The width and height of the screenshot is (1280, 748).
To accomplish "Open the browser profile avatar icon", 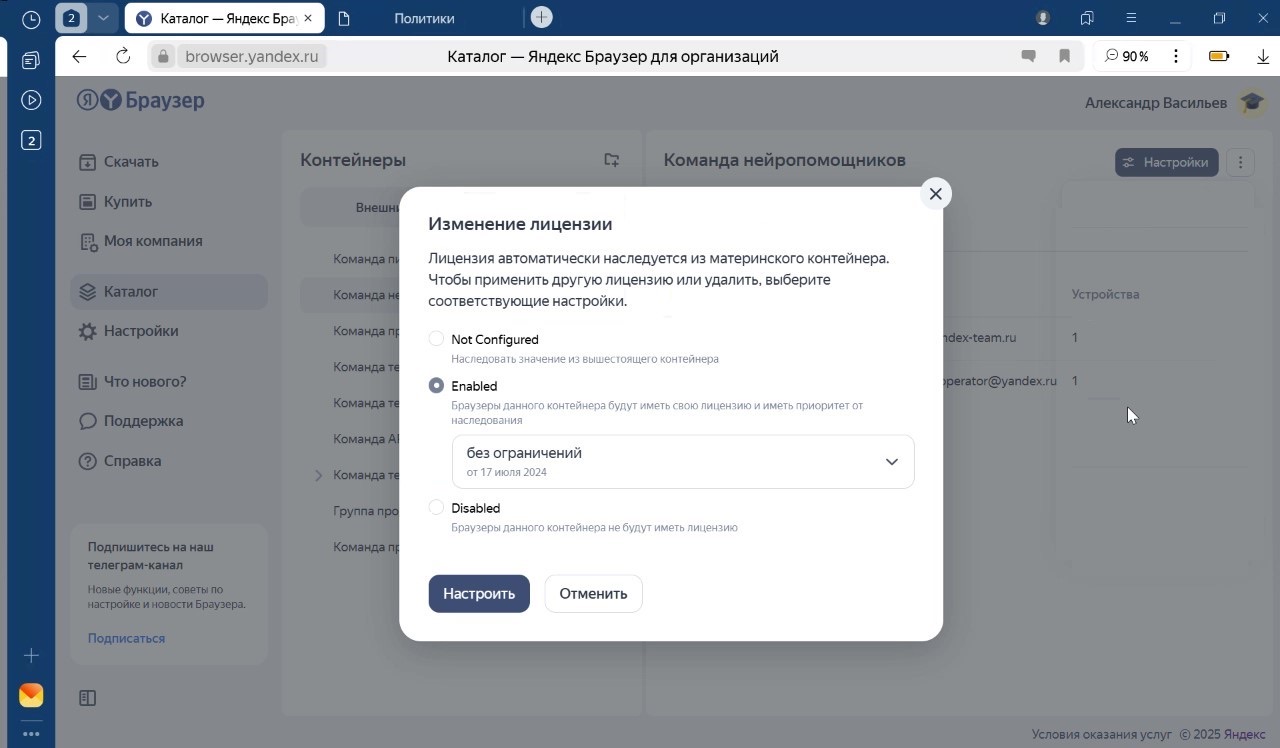I will pos(1043,18).
